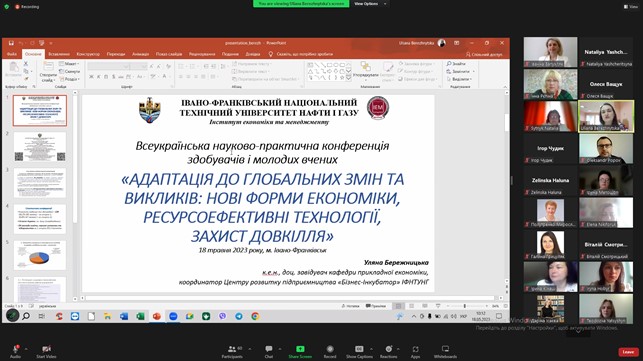643x361 pixels.
Task: Open the View Options dropdown at top
Action: click(370, 4)
